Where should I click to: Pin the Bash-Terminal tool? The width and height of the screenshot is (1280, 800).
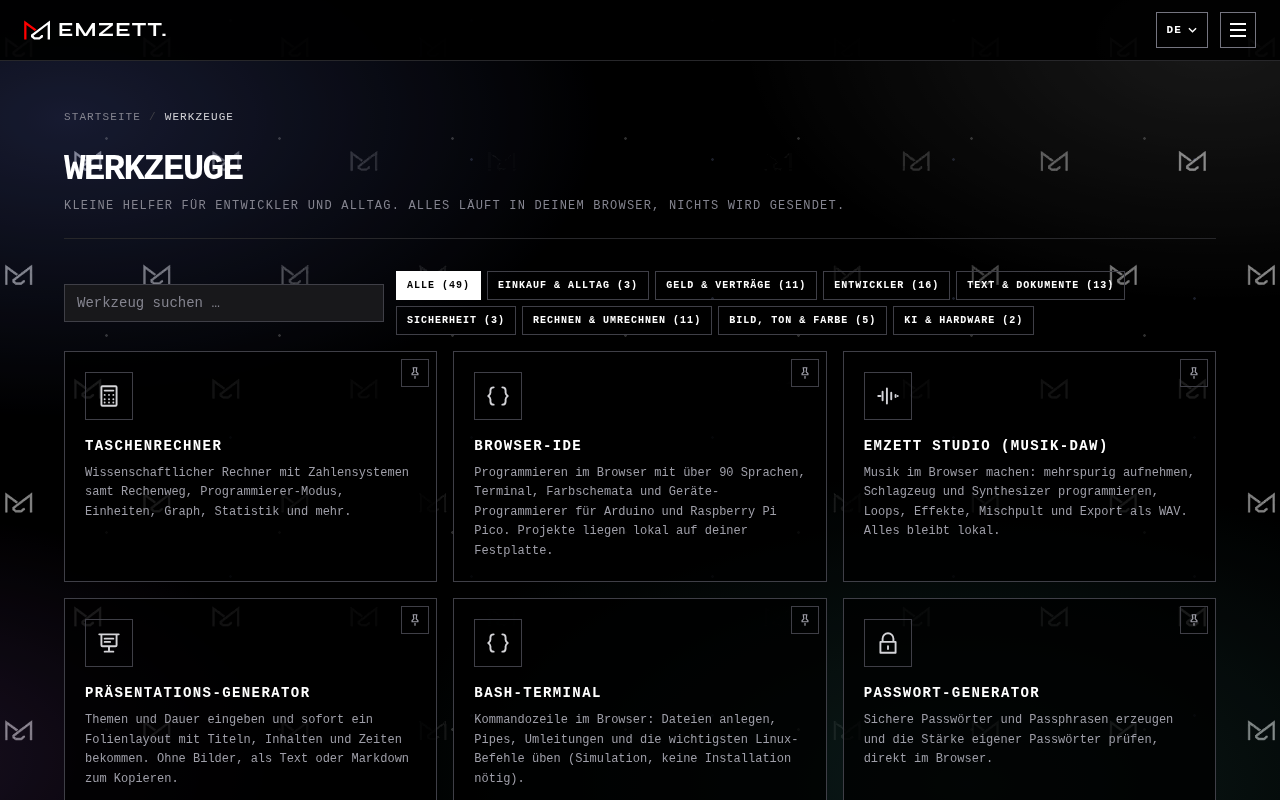[x=805, y=620]
